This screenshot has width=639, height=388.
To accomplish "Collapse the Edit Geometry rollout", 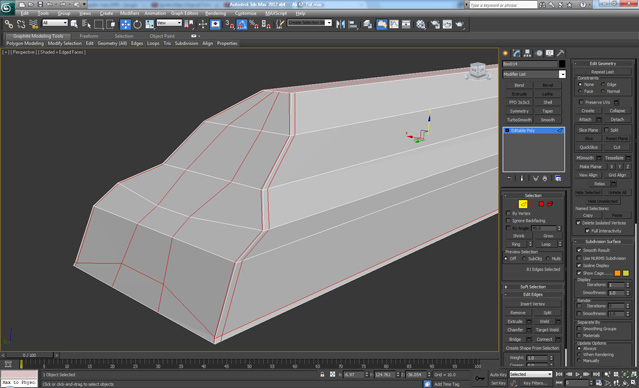I will (x=603, y=64).
